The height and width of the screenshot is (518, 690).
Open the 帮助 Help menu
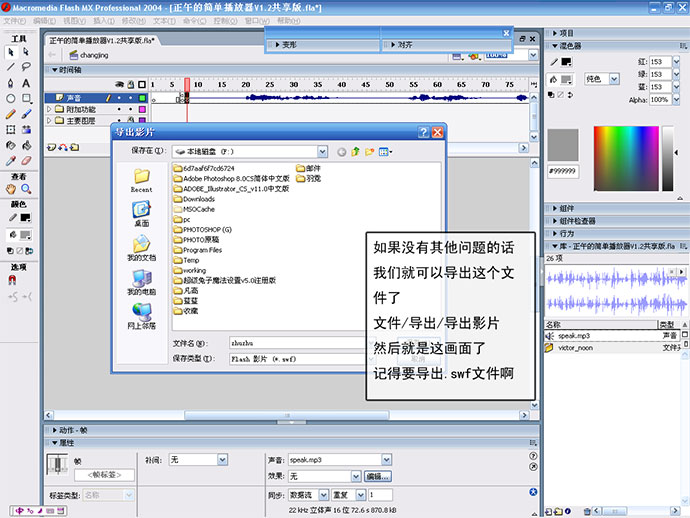[289, 21]
